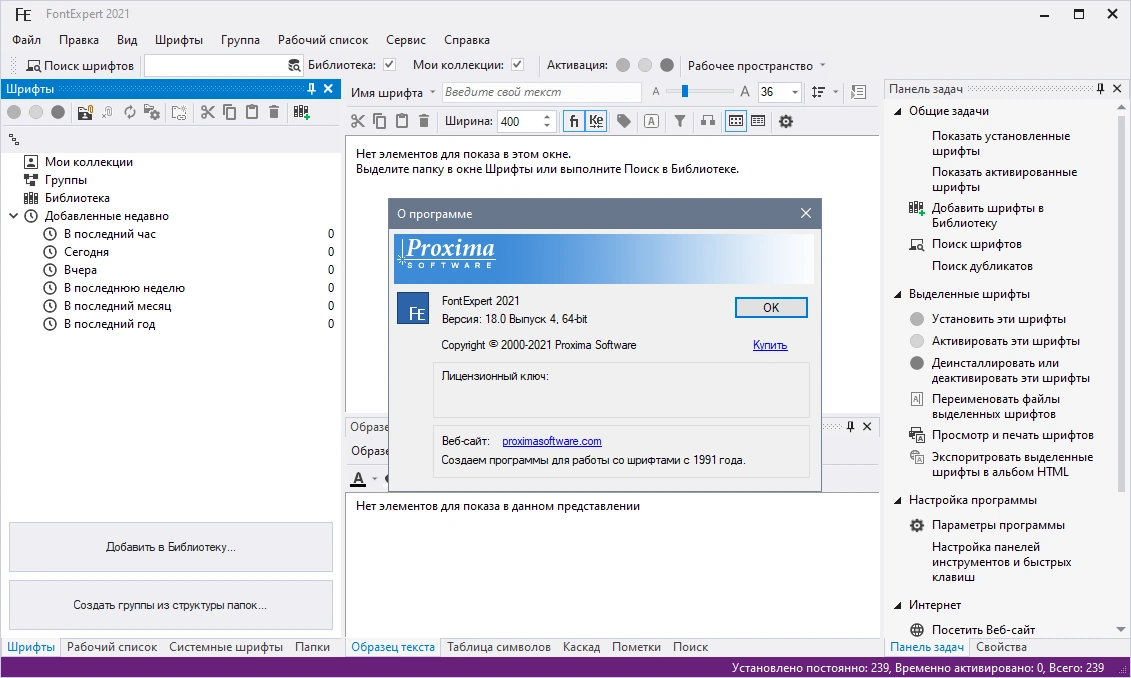Screen dimensions: 1131x678
Task: Click add-to-library books icon in Шрифты toolbar
Action: (302, 112)
